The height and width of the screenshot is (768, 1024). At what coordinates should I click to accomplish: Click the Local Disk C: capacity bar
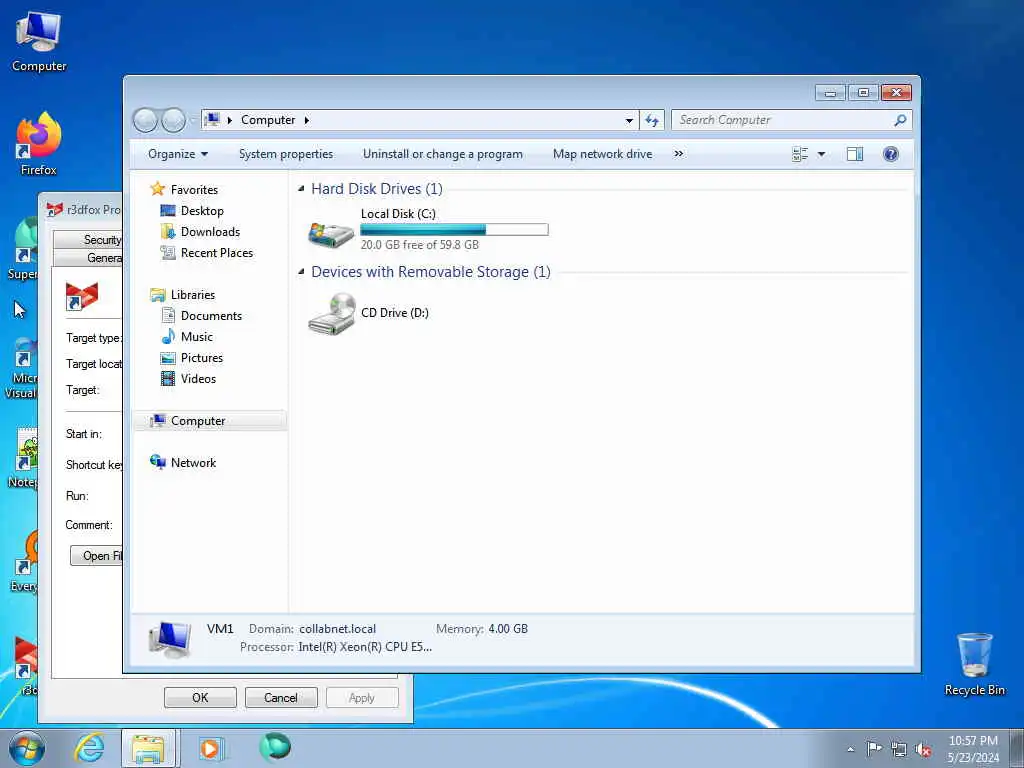pyautogui.click(x=455, y=229)
